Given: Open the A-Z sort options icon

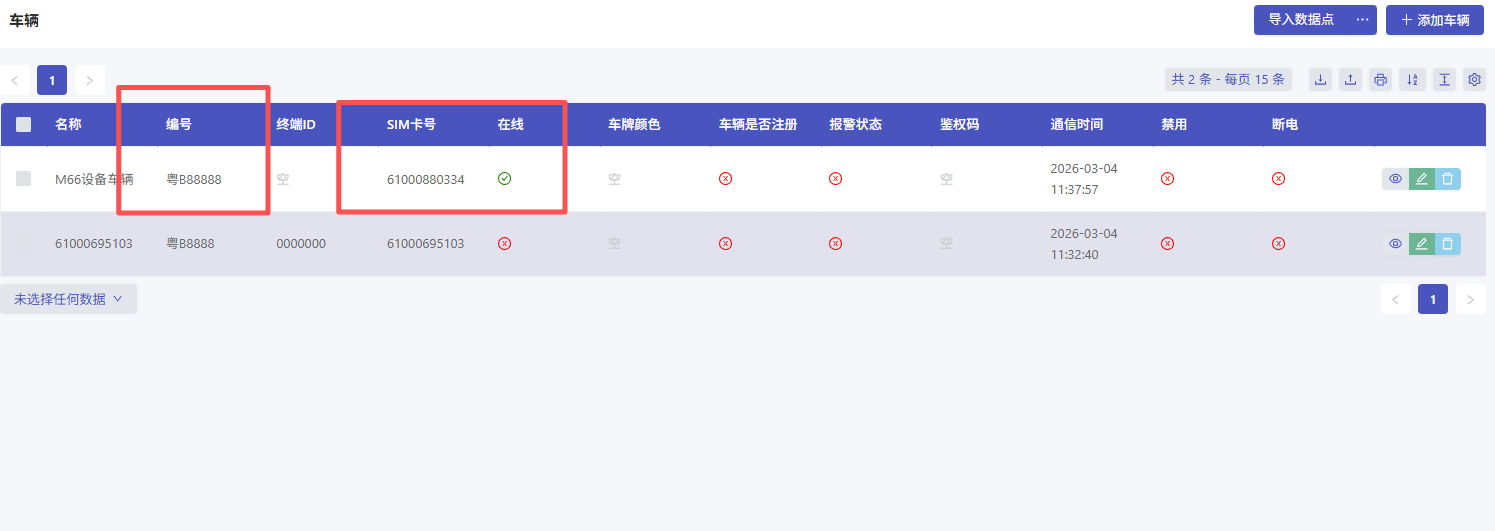Looking at the screenshot, I should [1412, 80].
